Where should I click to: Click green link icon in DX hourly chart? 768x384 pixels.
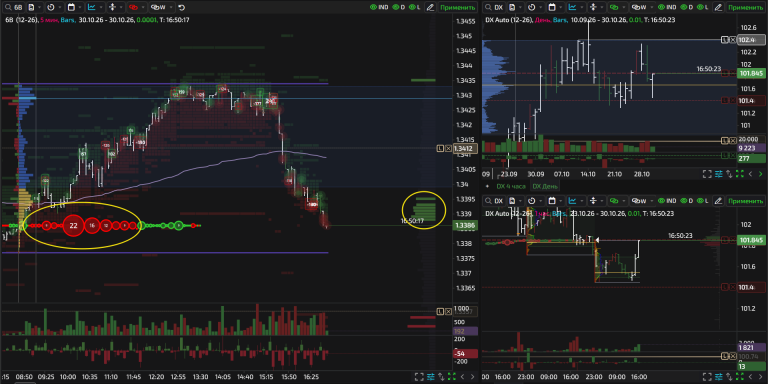pos(614,201)
